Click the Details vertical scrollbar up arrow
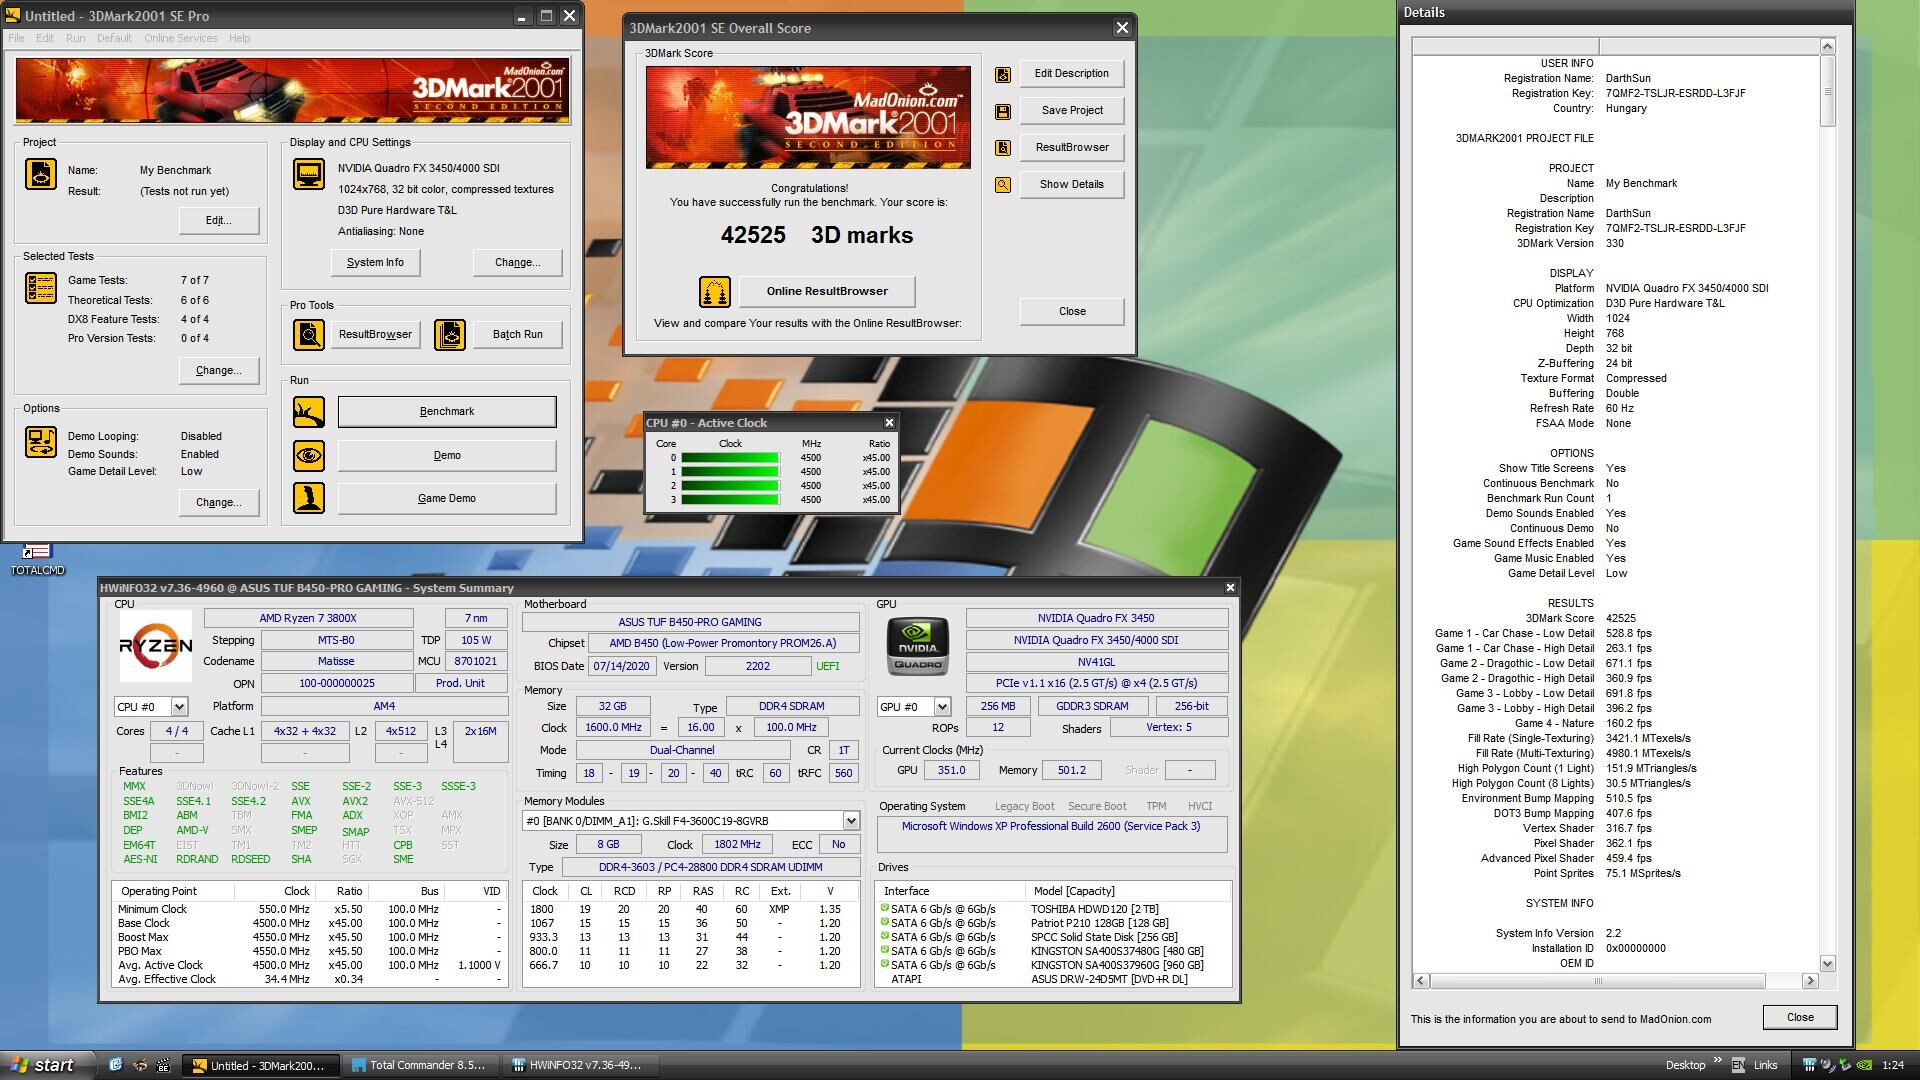Viewport: 1920px width, 1080px height. point(1827,46)
